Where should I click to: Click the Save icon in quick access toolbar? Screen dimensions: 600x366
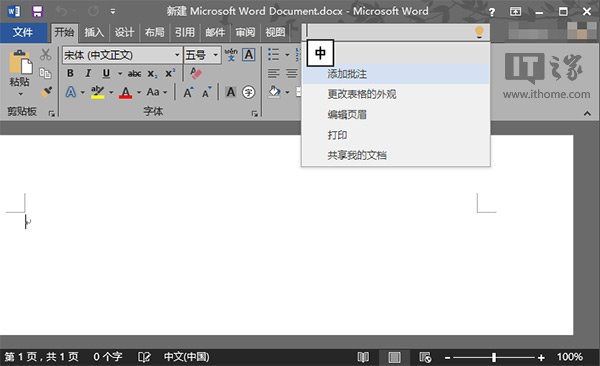pos(37,11)
